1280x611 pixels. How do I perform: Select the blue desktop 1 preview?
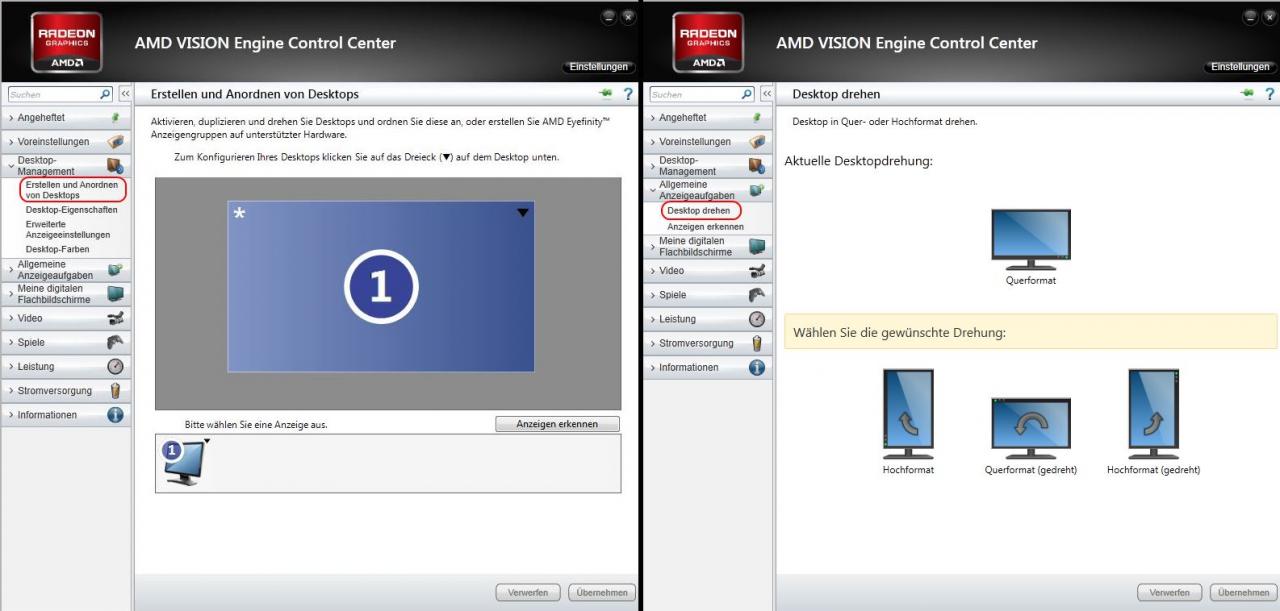[x=381, y=286]
